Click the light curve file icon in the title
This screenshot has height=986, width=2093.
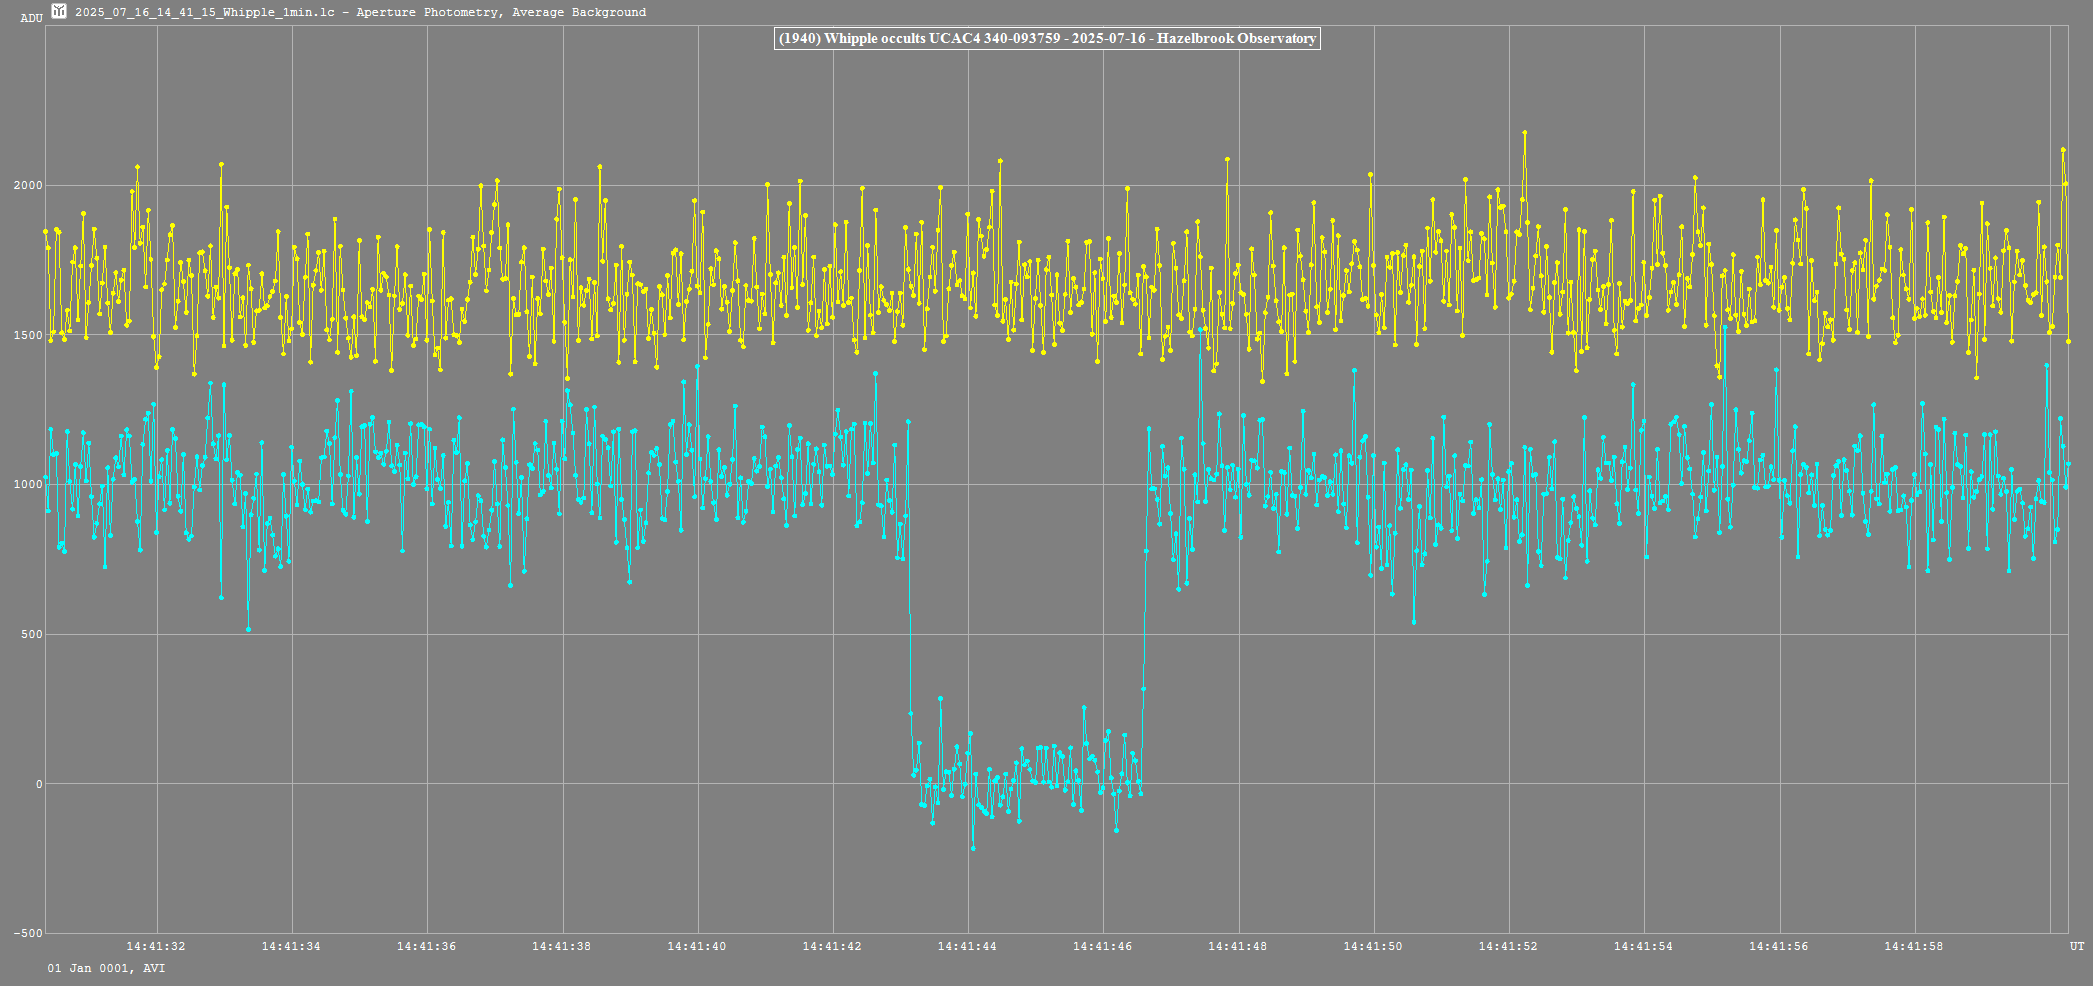(59, 12)
